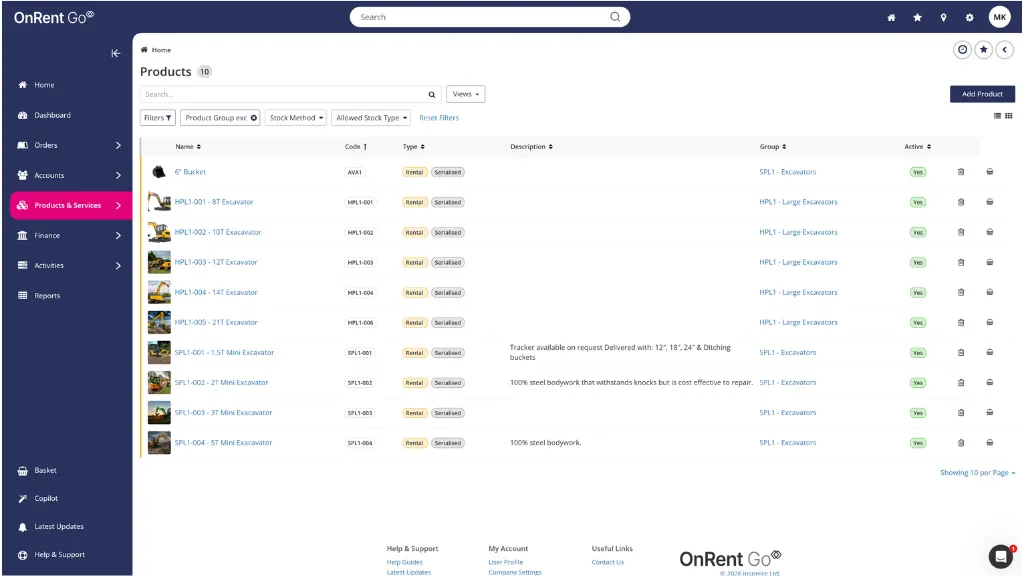Viewport: 1024px width, 576px height.
Task: Click the products search magnifier icon
Action: click(x=432, y=95)
